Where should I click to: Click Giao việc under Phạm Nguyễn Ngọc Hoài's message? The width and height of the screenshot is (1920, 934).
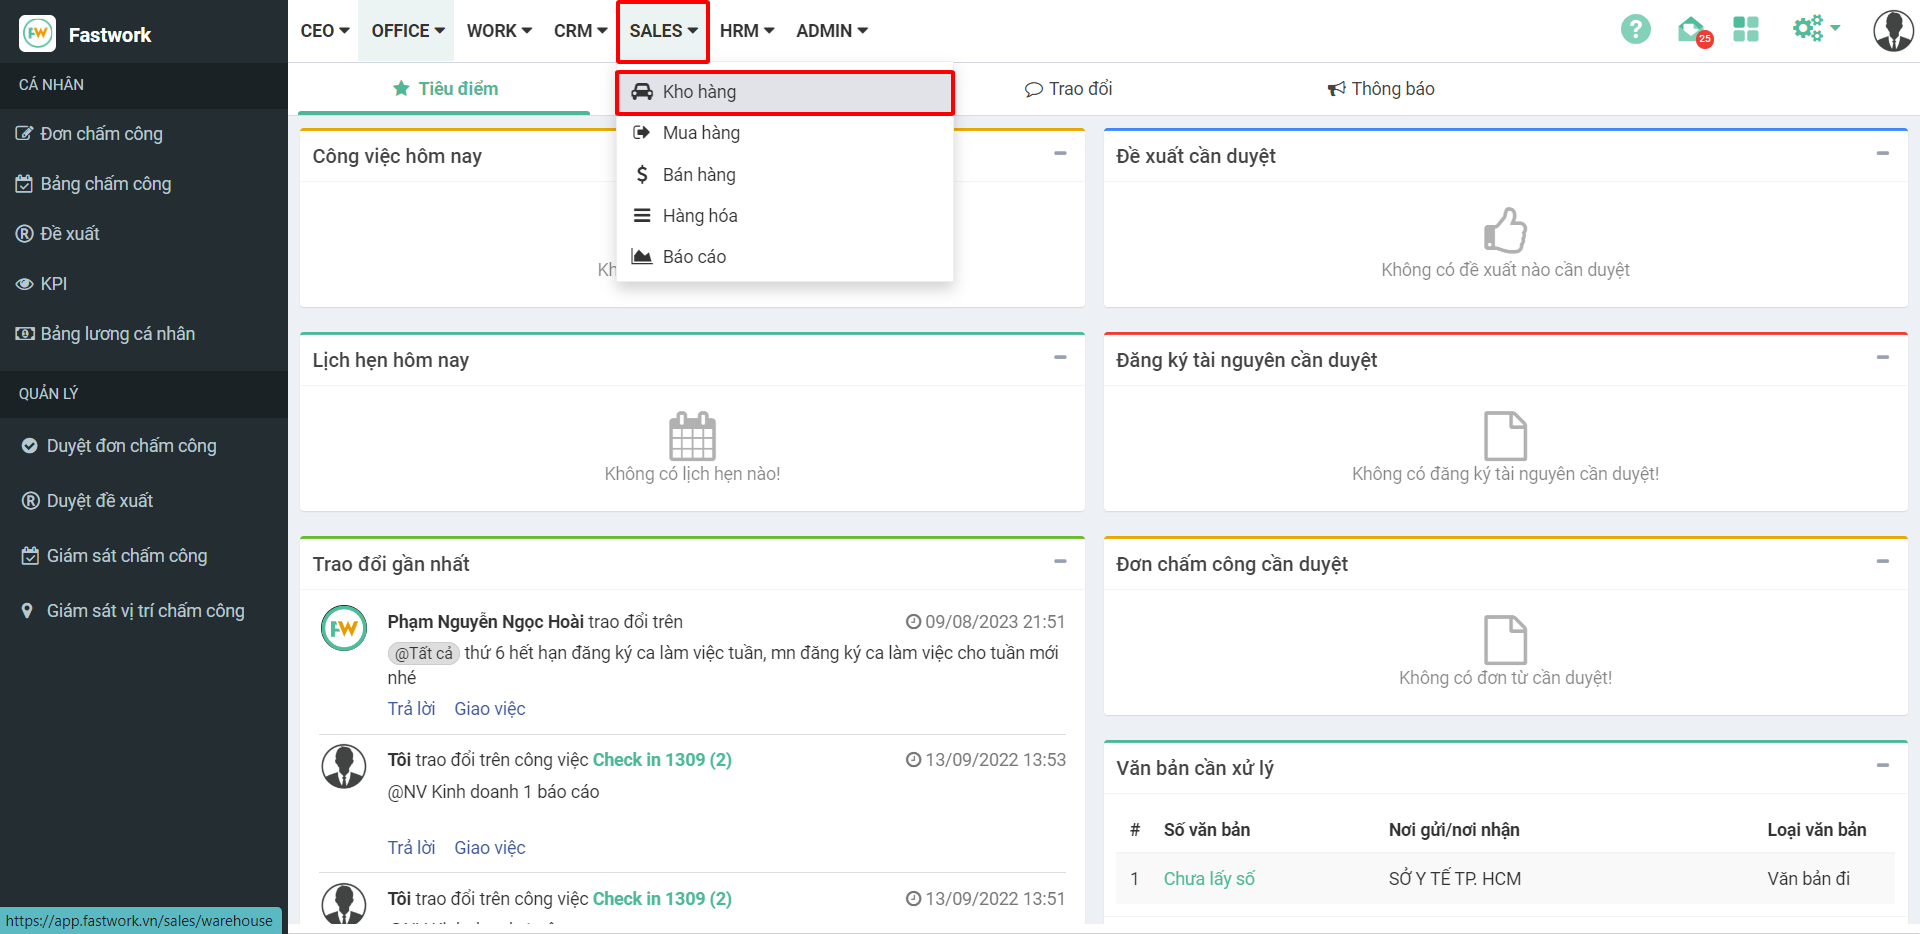point(489,709)
